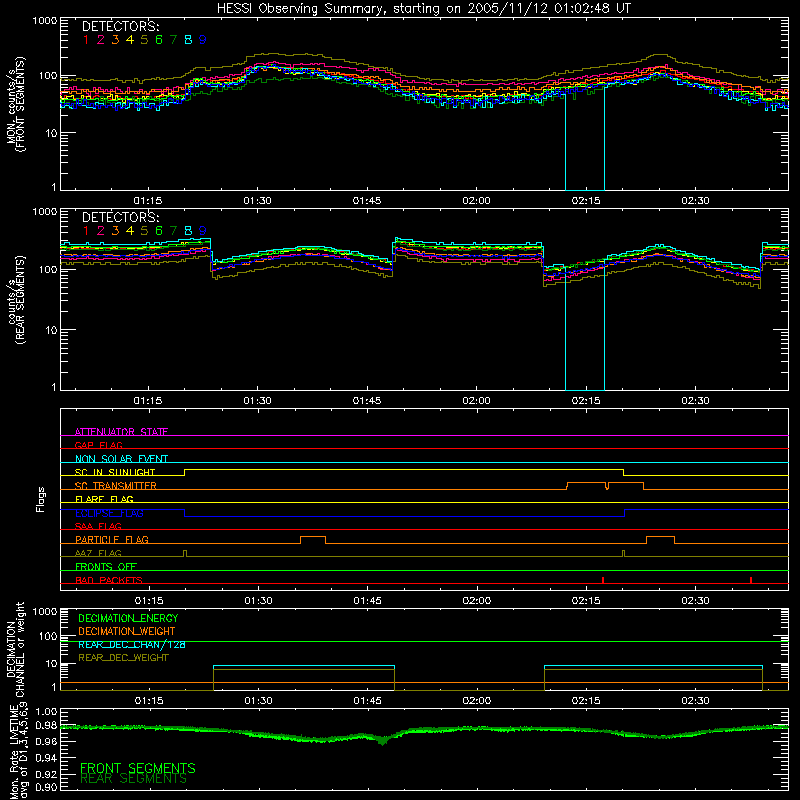Select the PARTICLE_FLAG label
Image resolution: width=800 pixels, height=800 pixels.
tap(112, 540)
